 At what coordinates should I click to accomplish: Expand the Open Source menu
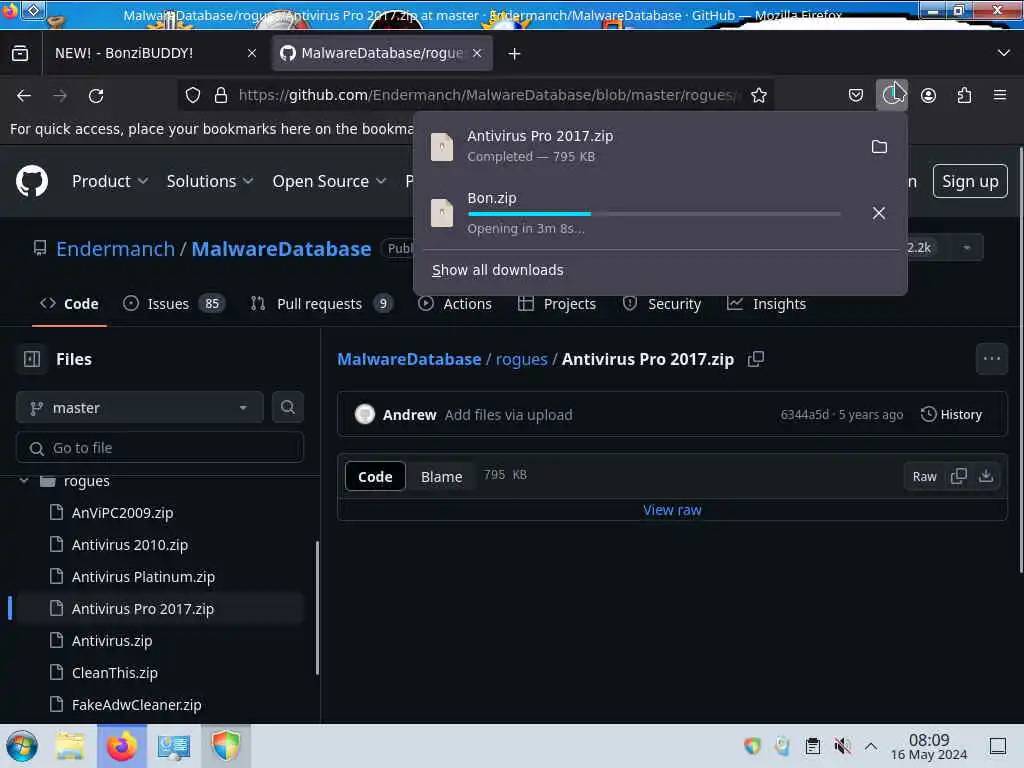[x=330, y=182]
